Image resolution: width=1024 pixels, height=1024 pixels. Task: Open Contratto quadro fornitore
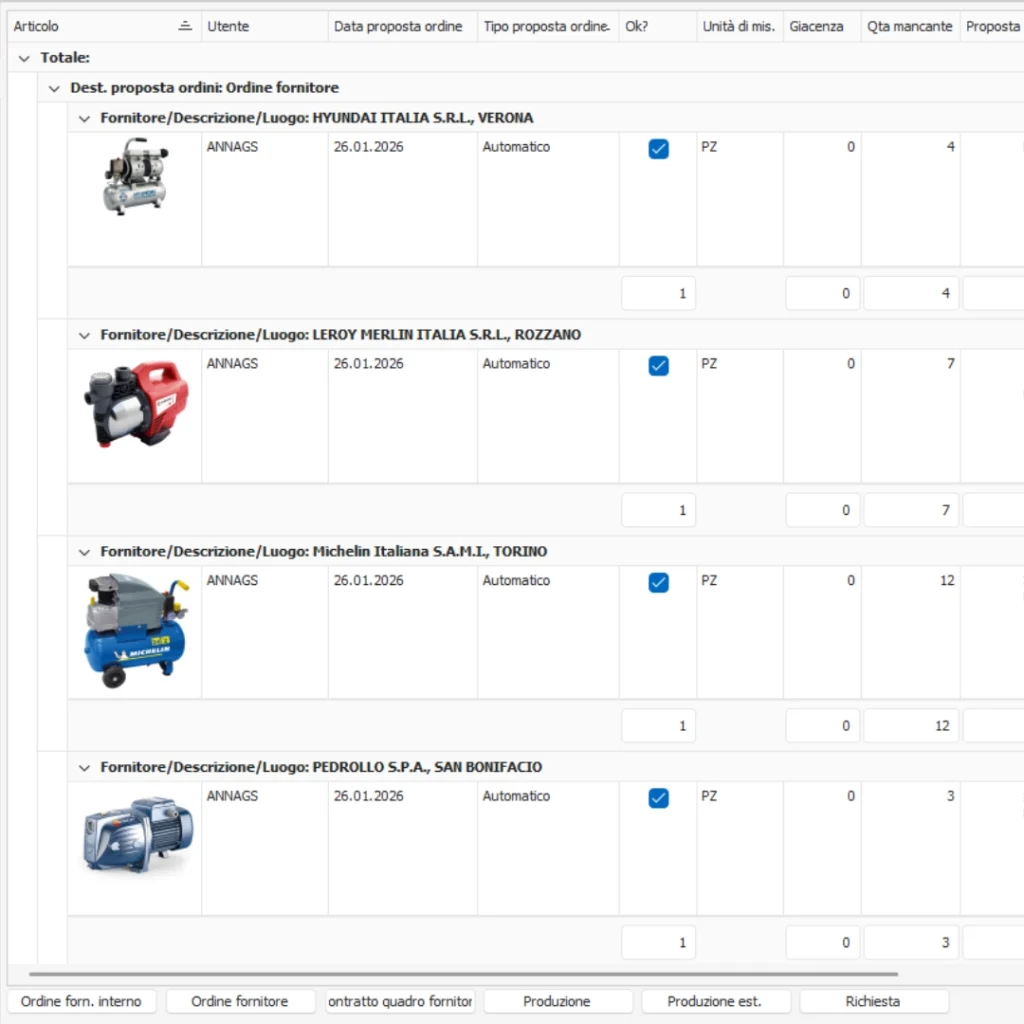coord(399,1001)
